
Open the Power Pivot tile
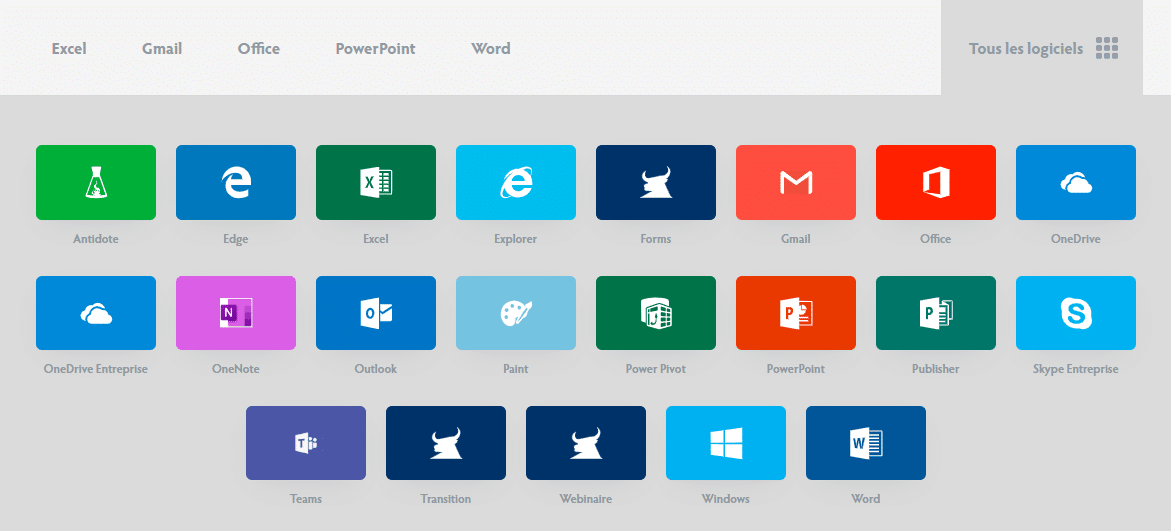(656, 313)
